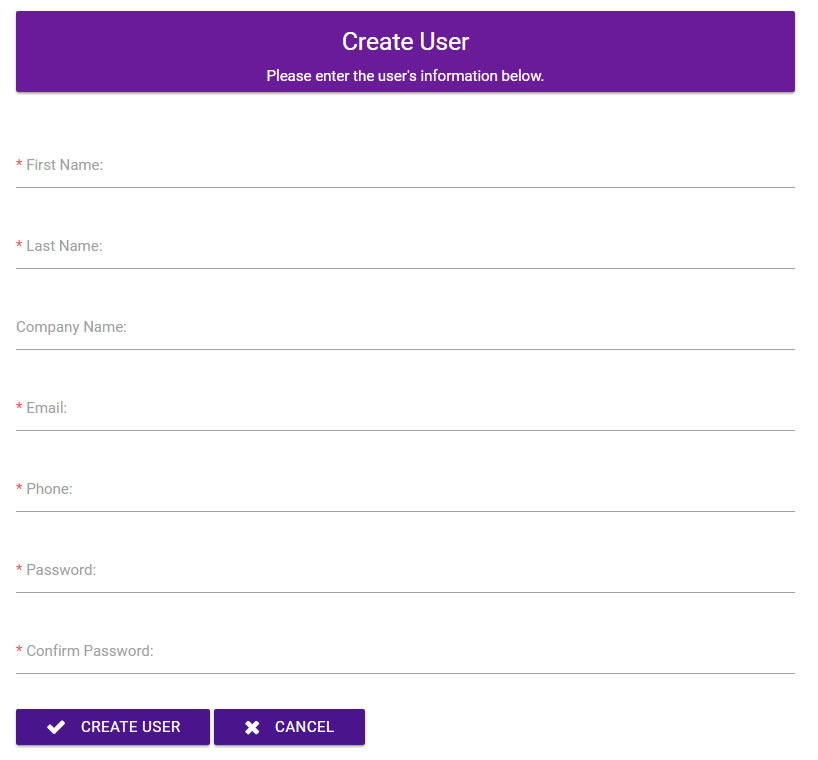The width and height of the screenshot is (818, 760).
Task: Click the Cancel button
Action: (x=289, y=727)
